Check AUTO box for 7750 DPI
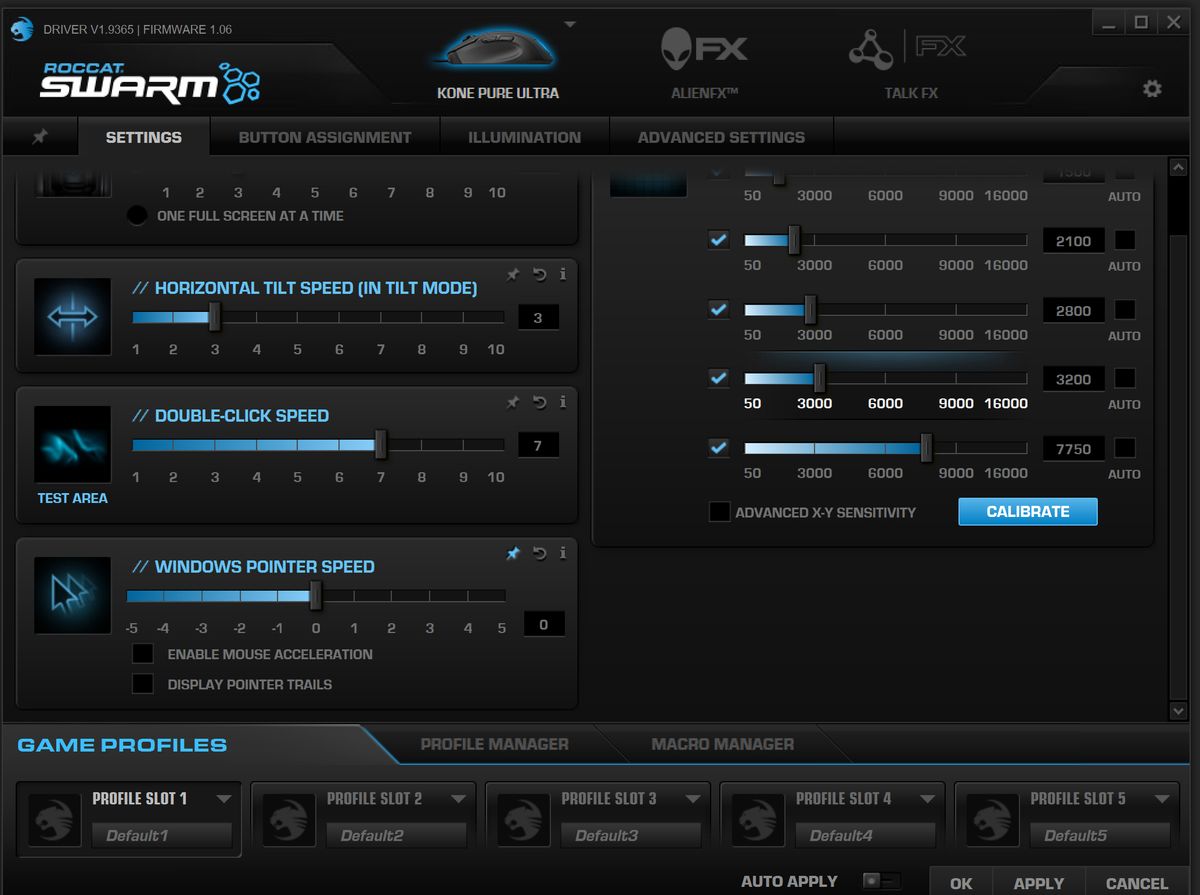Screen dimensions: 1200x895 (x=1125, y=447)
